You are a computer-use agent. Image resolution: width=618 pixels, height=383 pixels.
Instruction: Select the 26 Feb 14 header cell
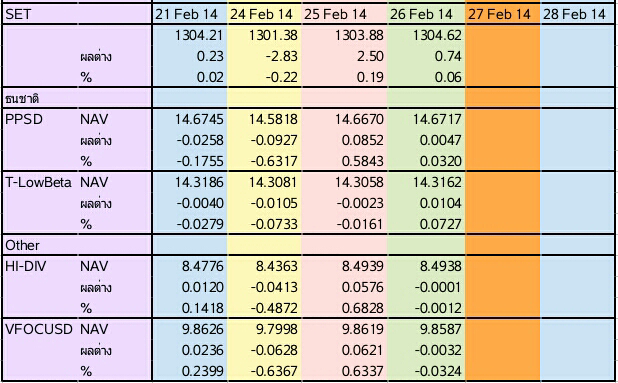tap(426, 14)
